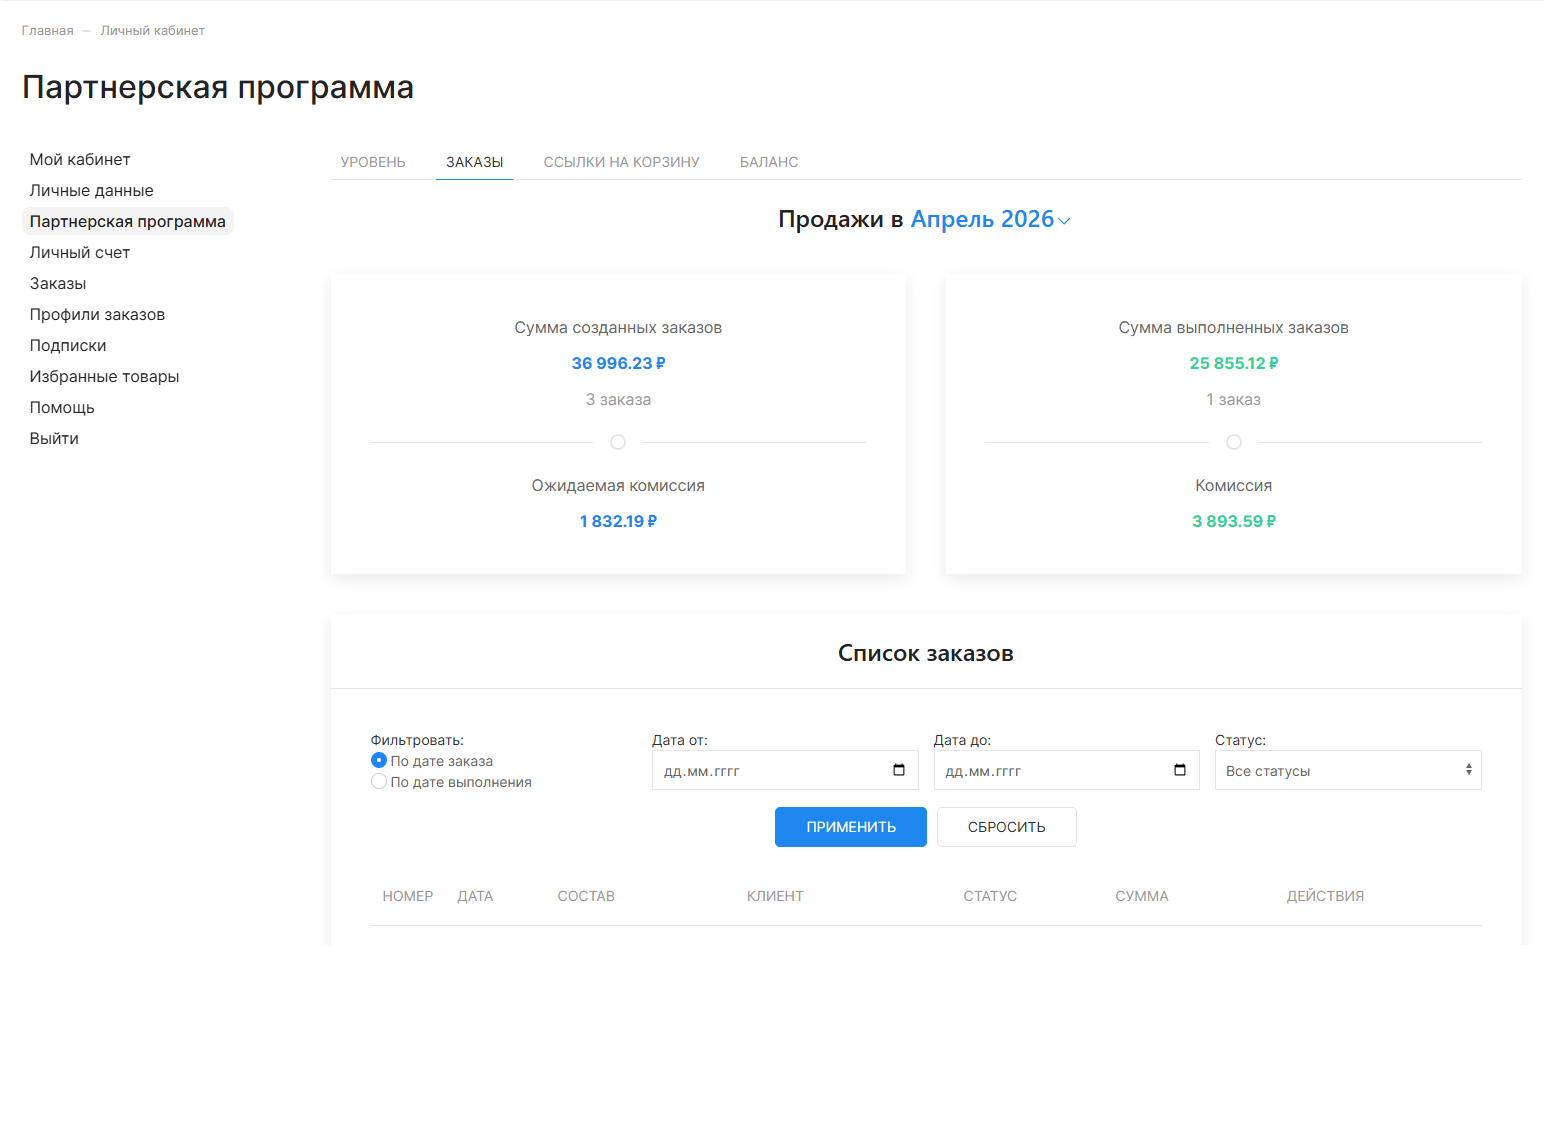The width and height of the screenshot is (1545, 1145).
Task: Click the circle divider in the created orders card
Action: (x=618, y=442)
